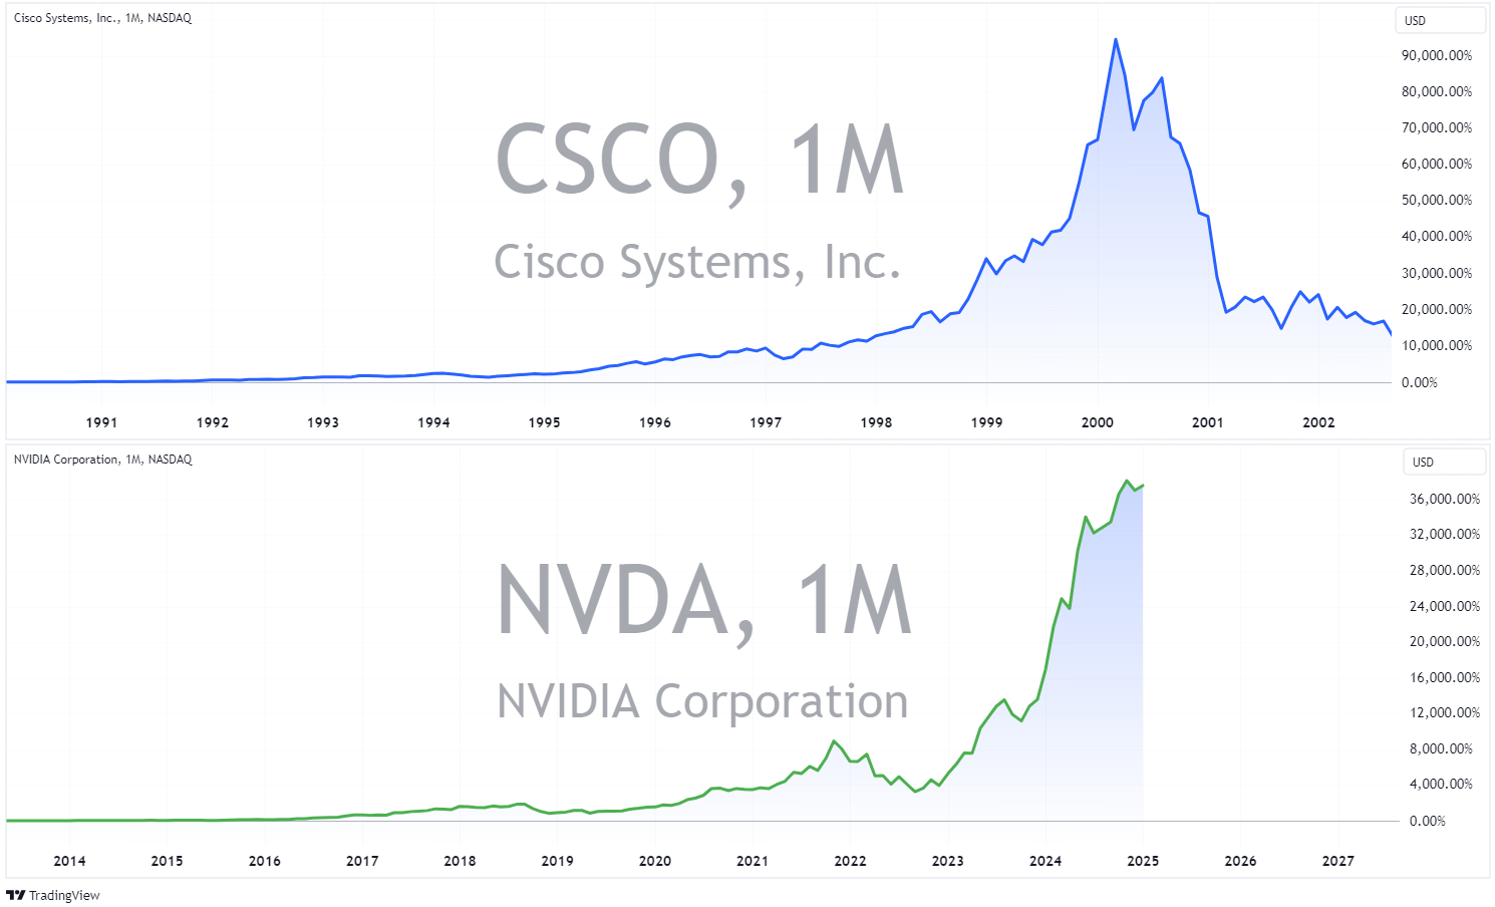The height and width of the screenshot is (907, 1495).
Task: Click the peak of the blue Cisco line
Action: (1115, 40)
